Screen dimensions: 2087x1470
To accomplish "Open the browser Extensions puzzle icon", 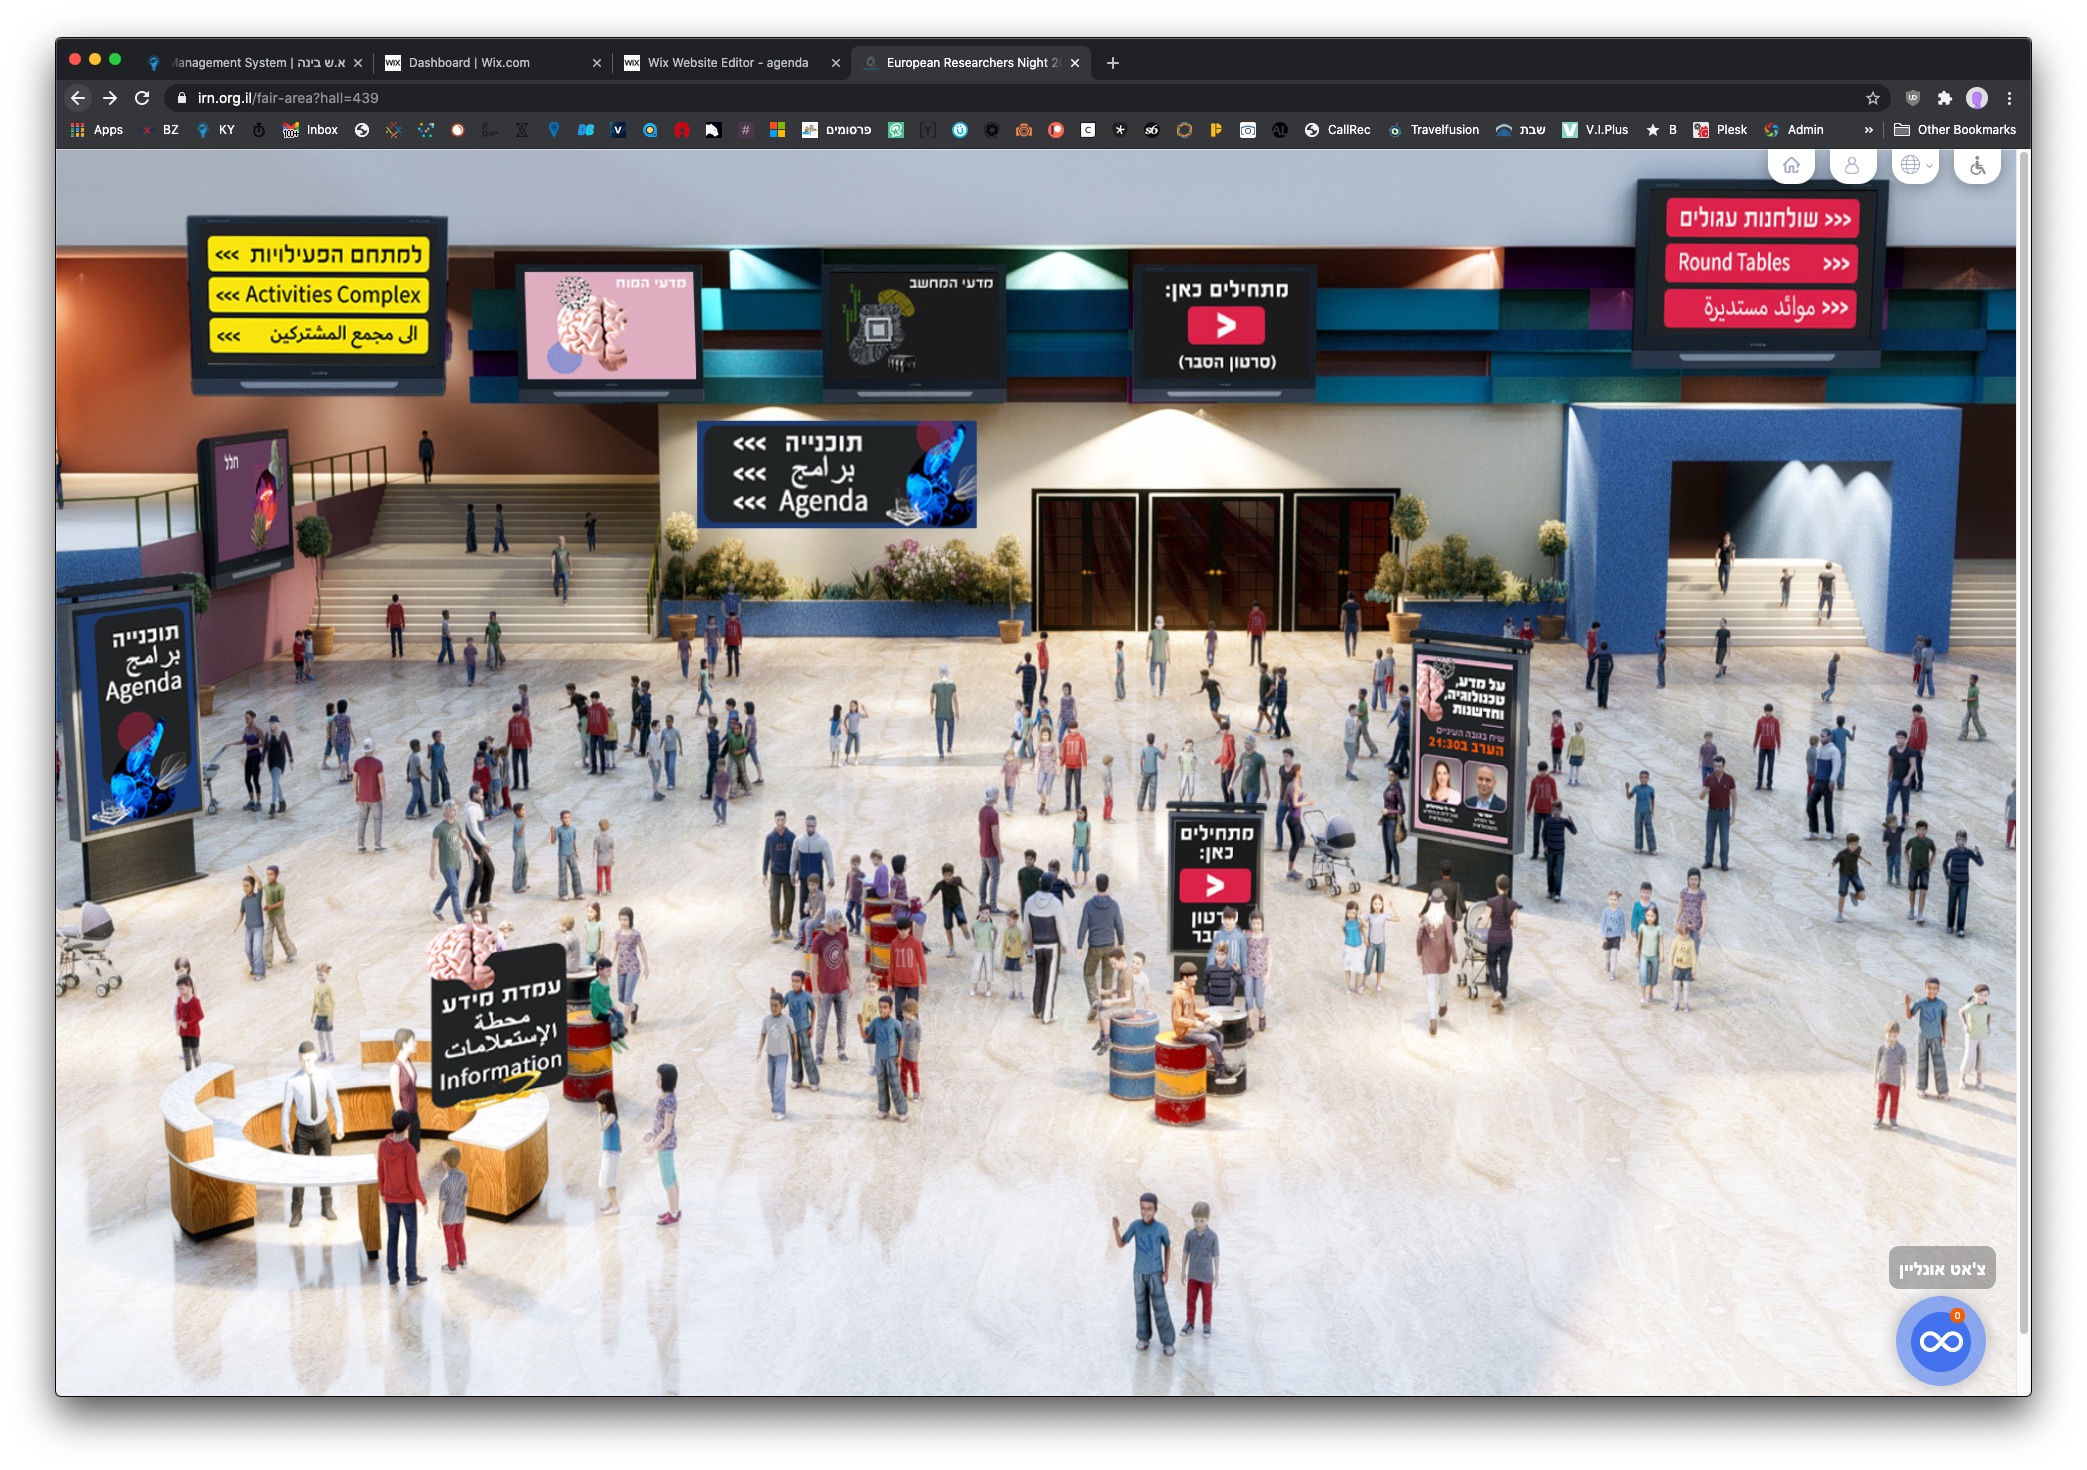I will [x=1944, y=98].
